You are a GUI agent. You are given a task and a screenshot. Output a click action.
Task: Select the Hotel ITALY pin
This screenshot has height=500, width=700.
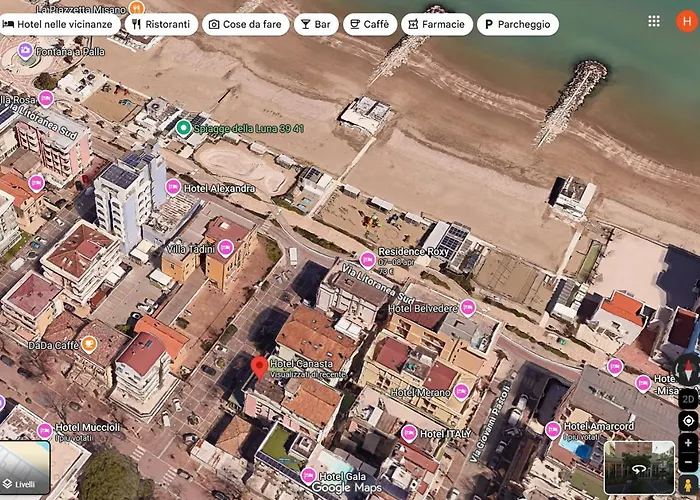click(409, 433)
